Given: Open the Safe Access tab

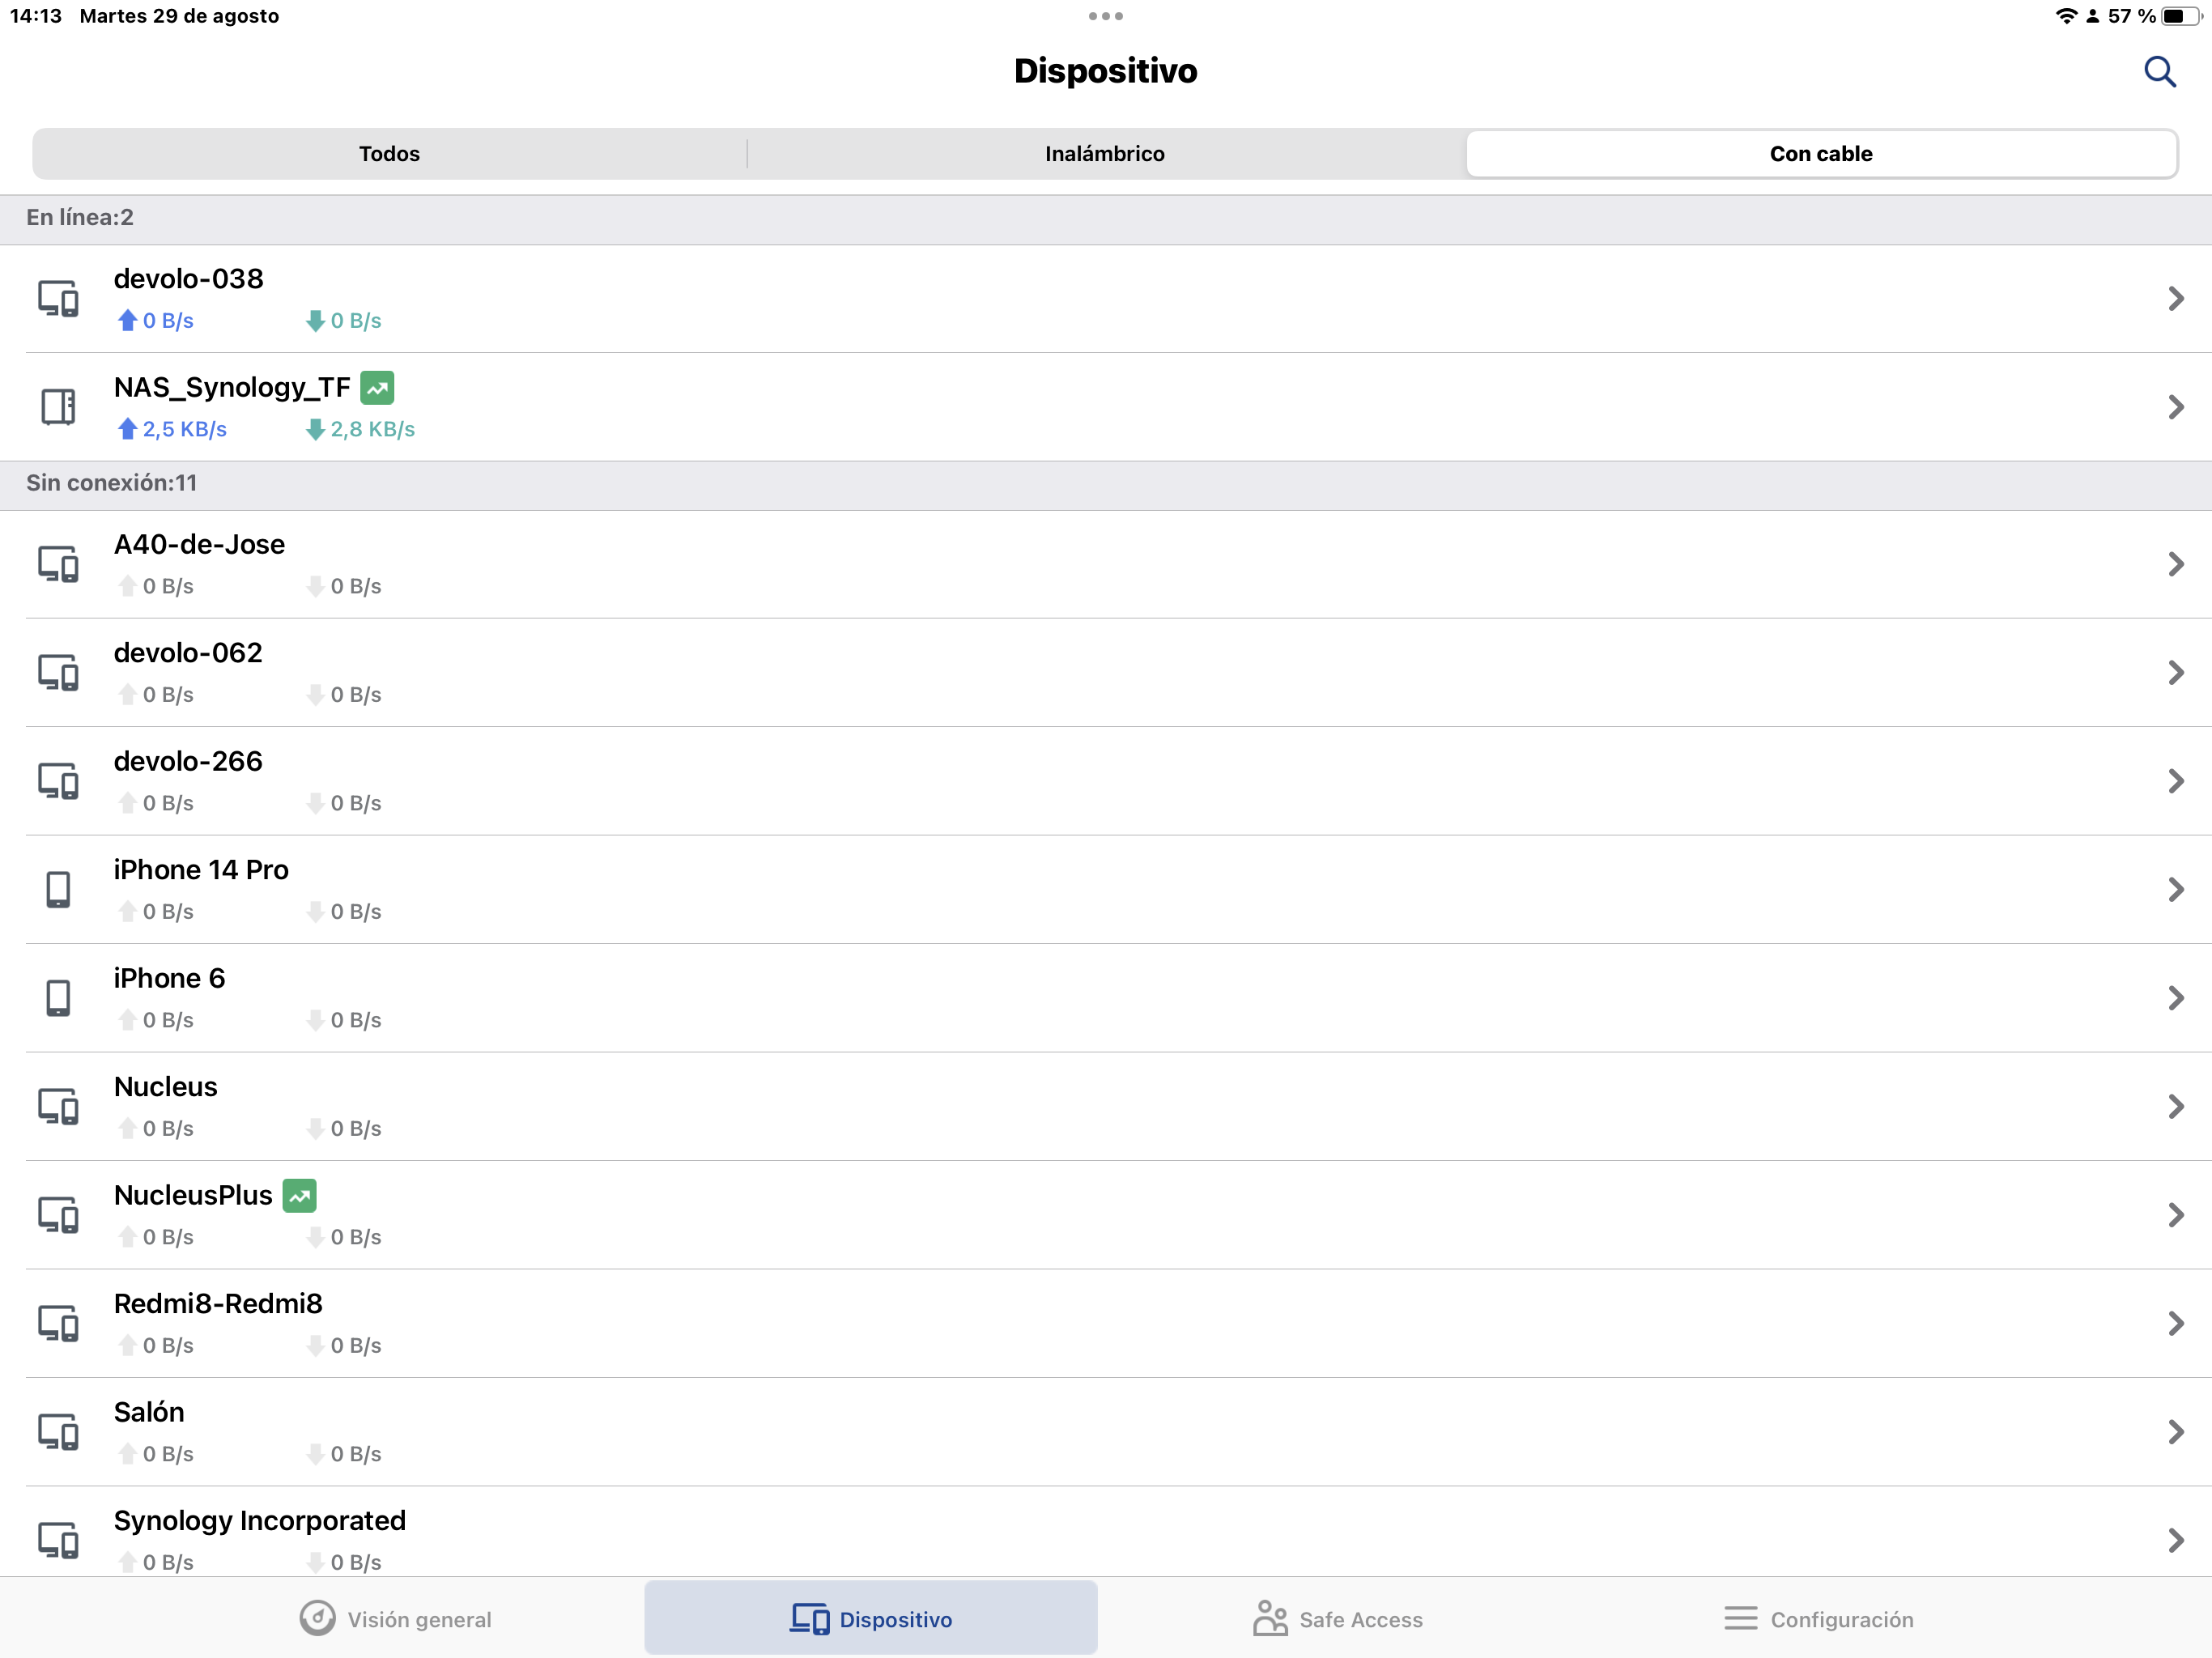Looking at the screenshot, I should [1337, 1619].
